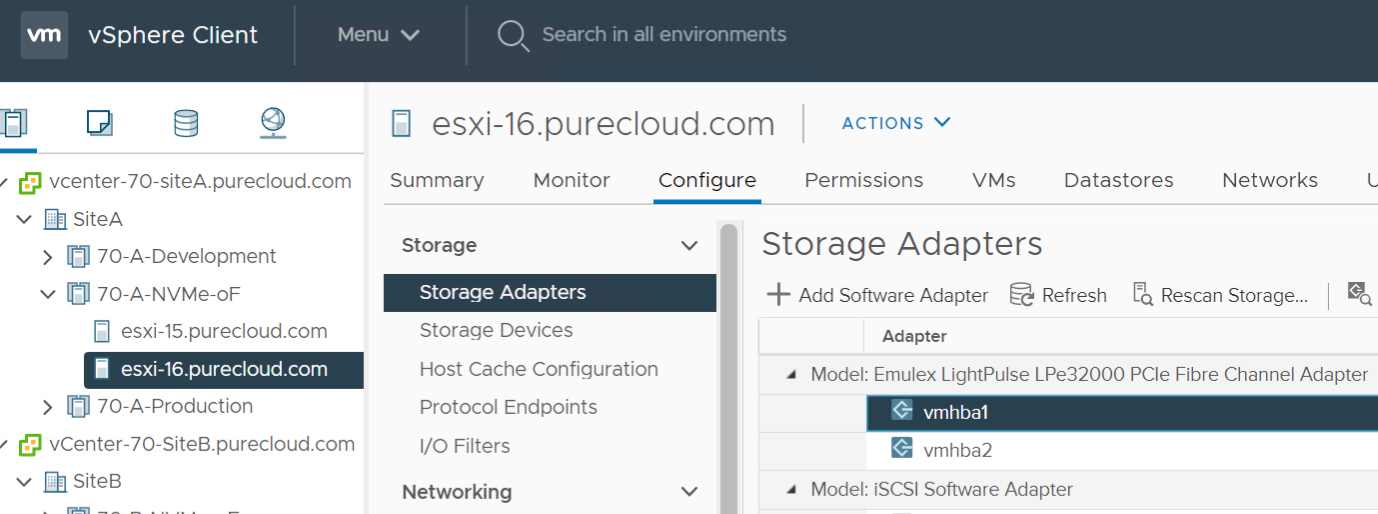Screen dimensions: 1378x514
Task: Click vcenter-70-siteA vCenter icon
Action: coord(30,181)
